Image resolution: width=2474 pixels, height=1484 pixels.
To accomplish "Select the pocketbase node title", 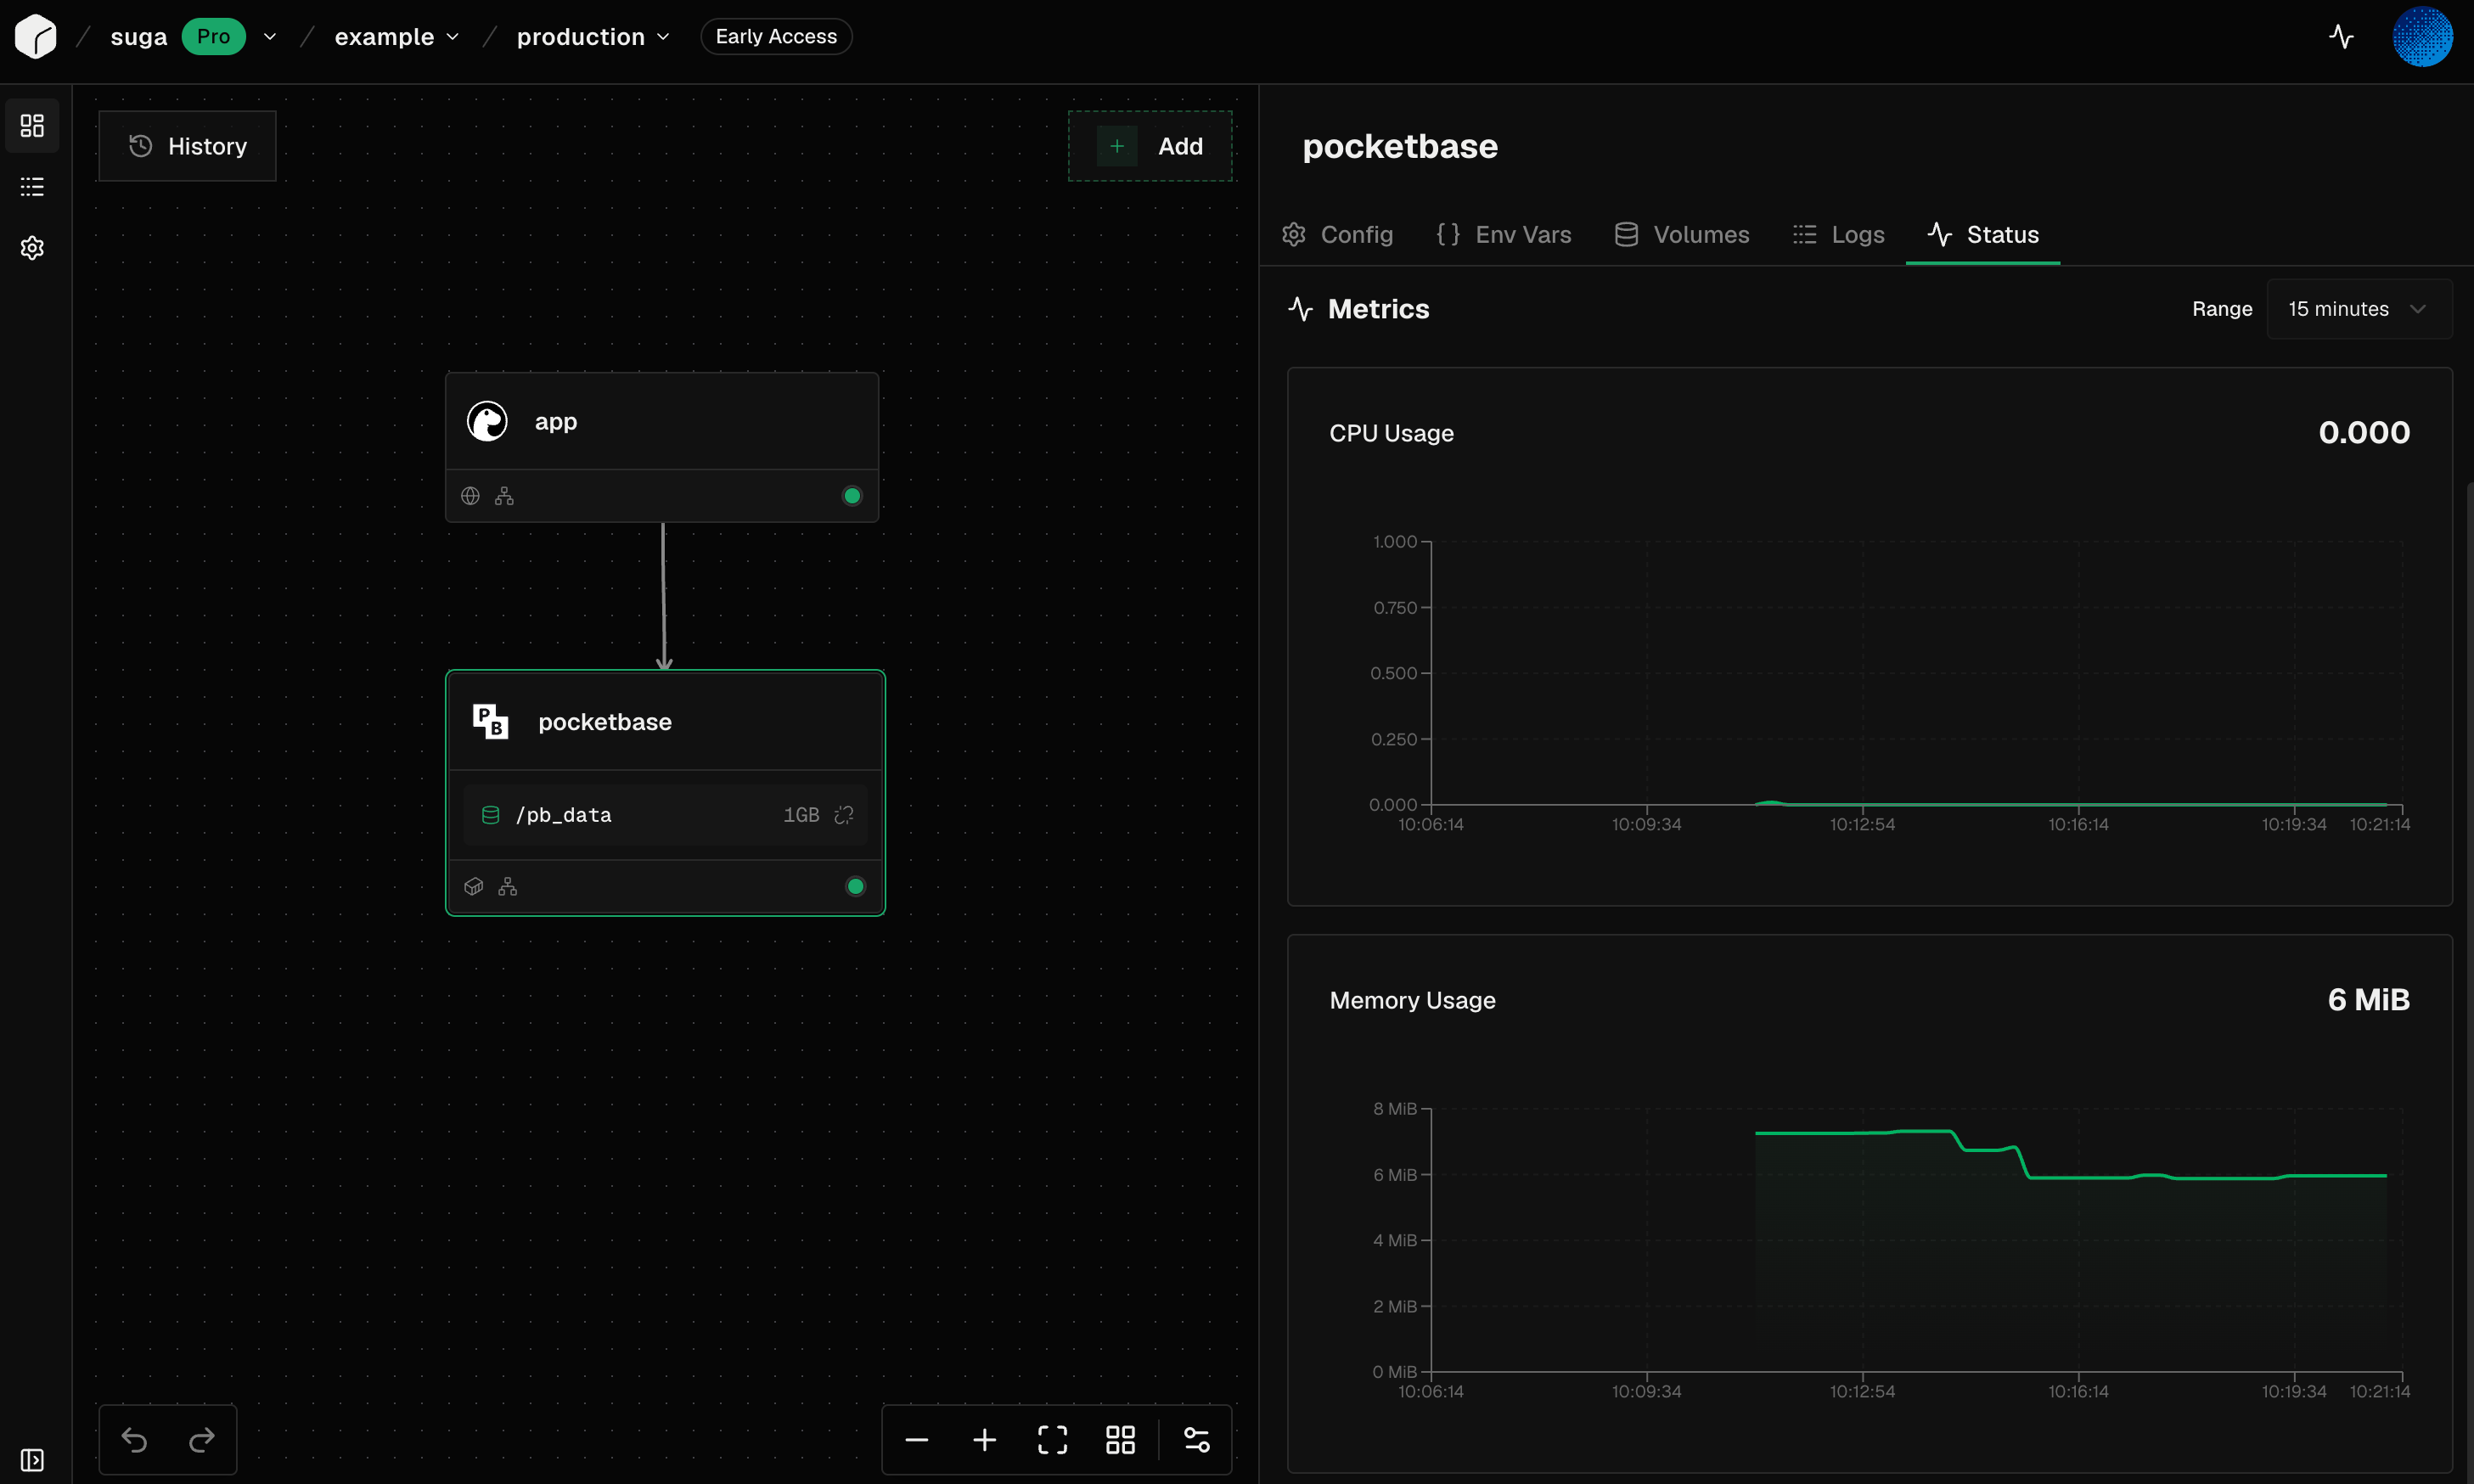I will coord(604,722).
